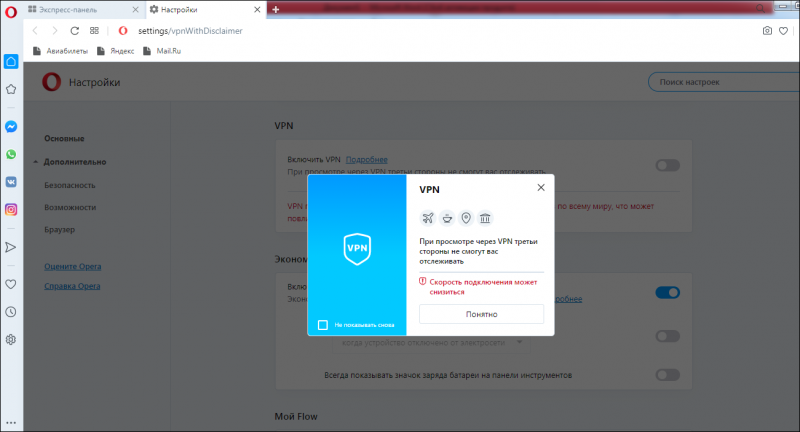The height and width of the screenshot is (432, 800).
Task: Go forward with the navigation arrow
Action: (55, 31)
